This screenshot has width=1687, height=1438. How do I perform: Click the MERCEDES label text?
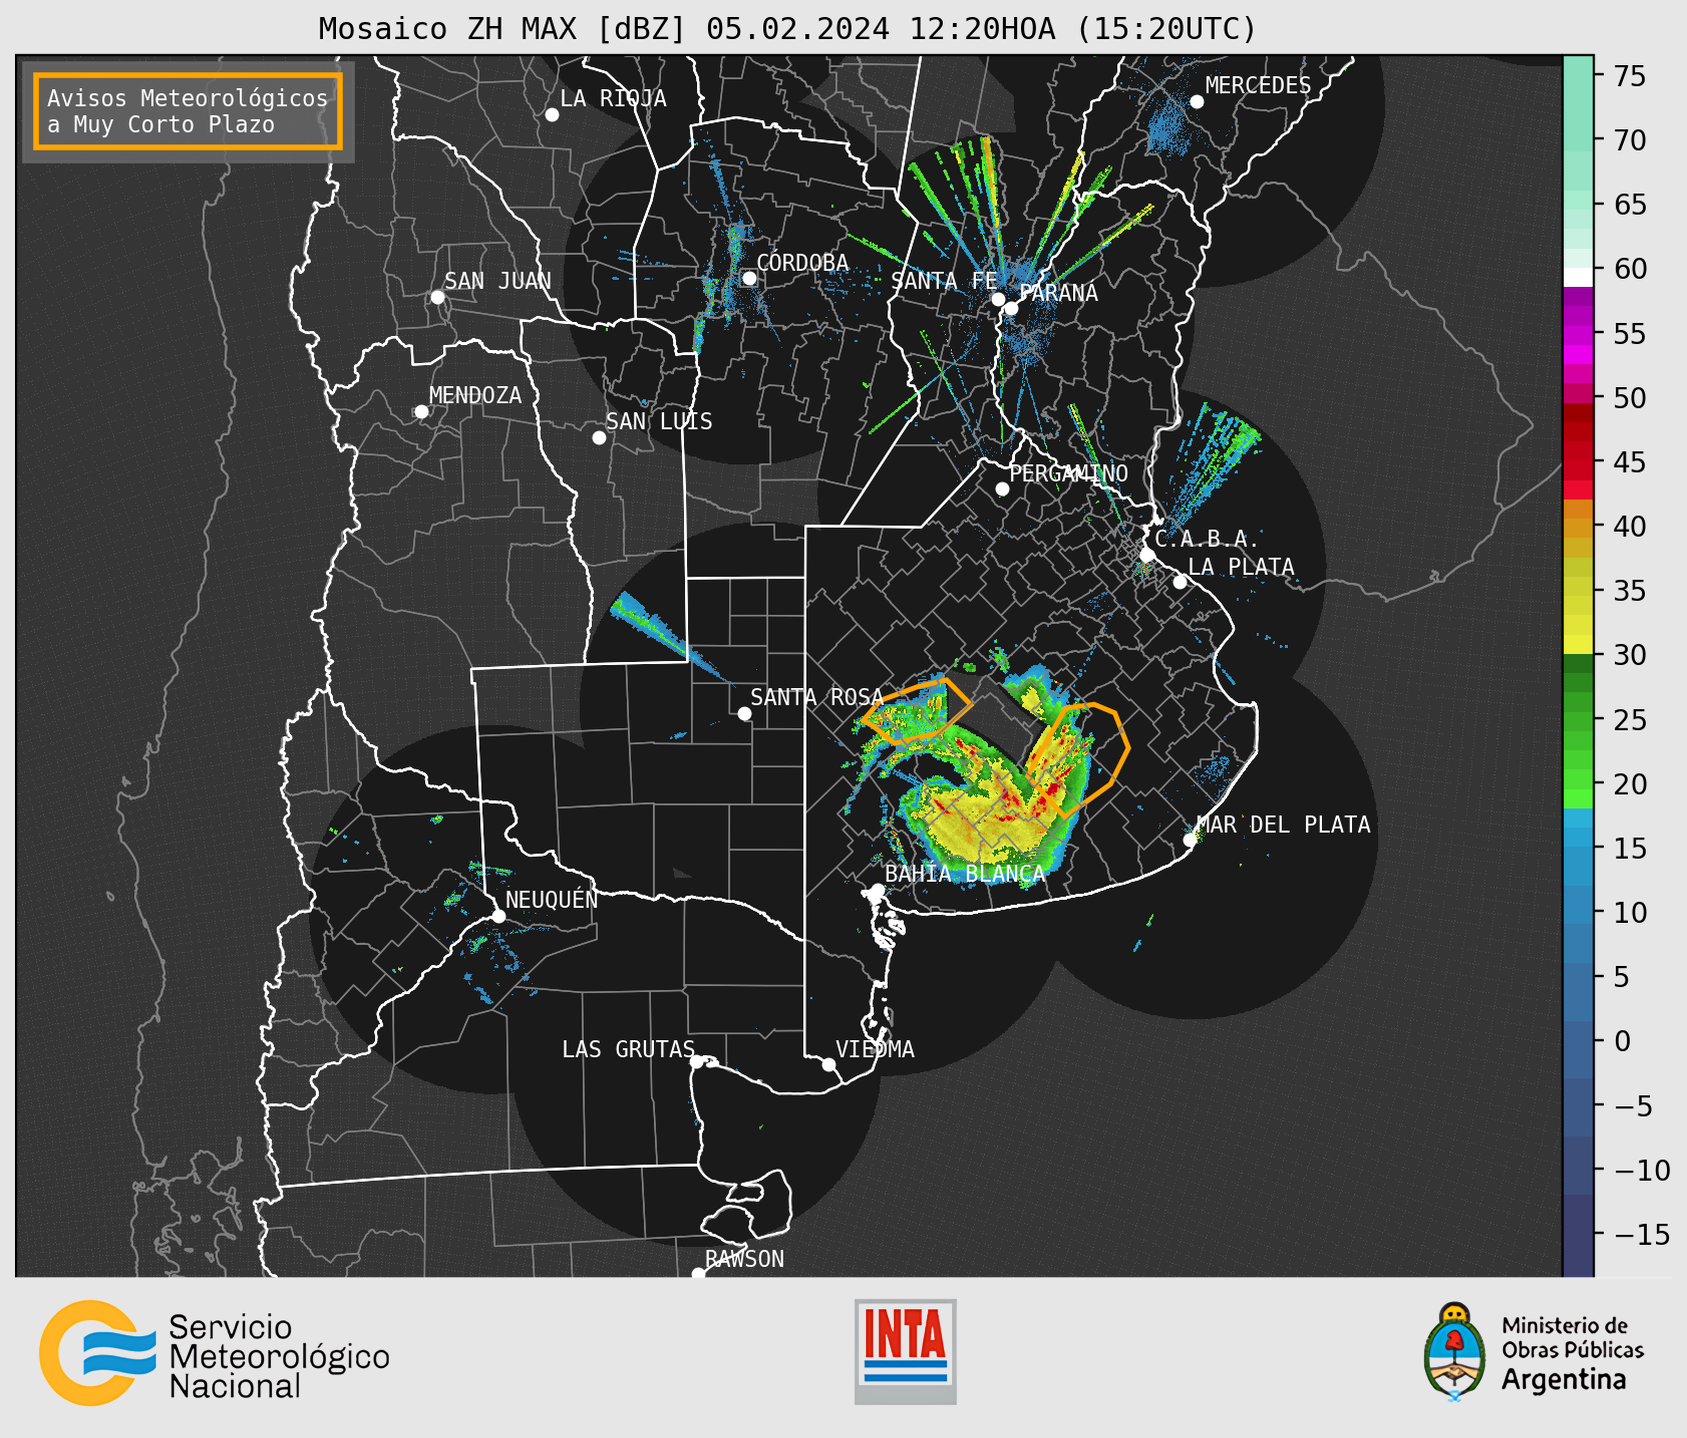(x=1258, y=86)
